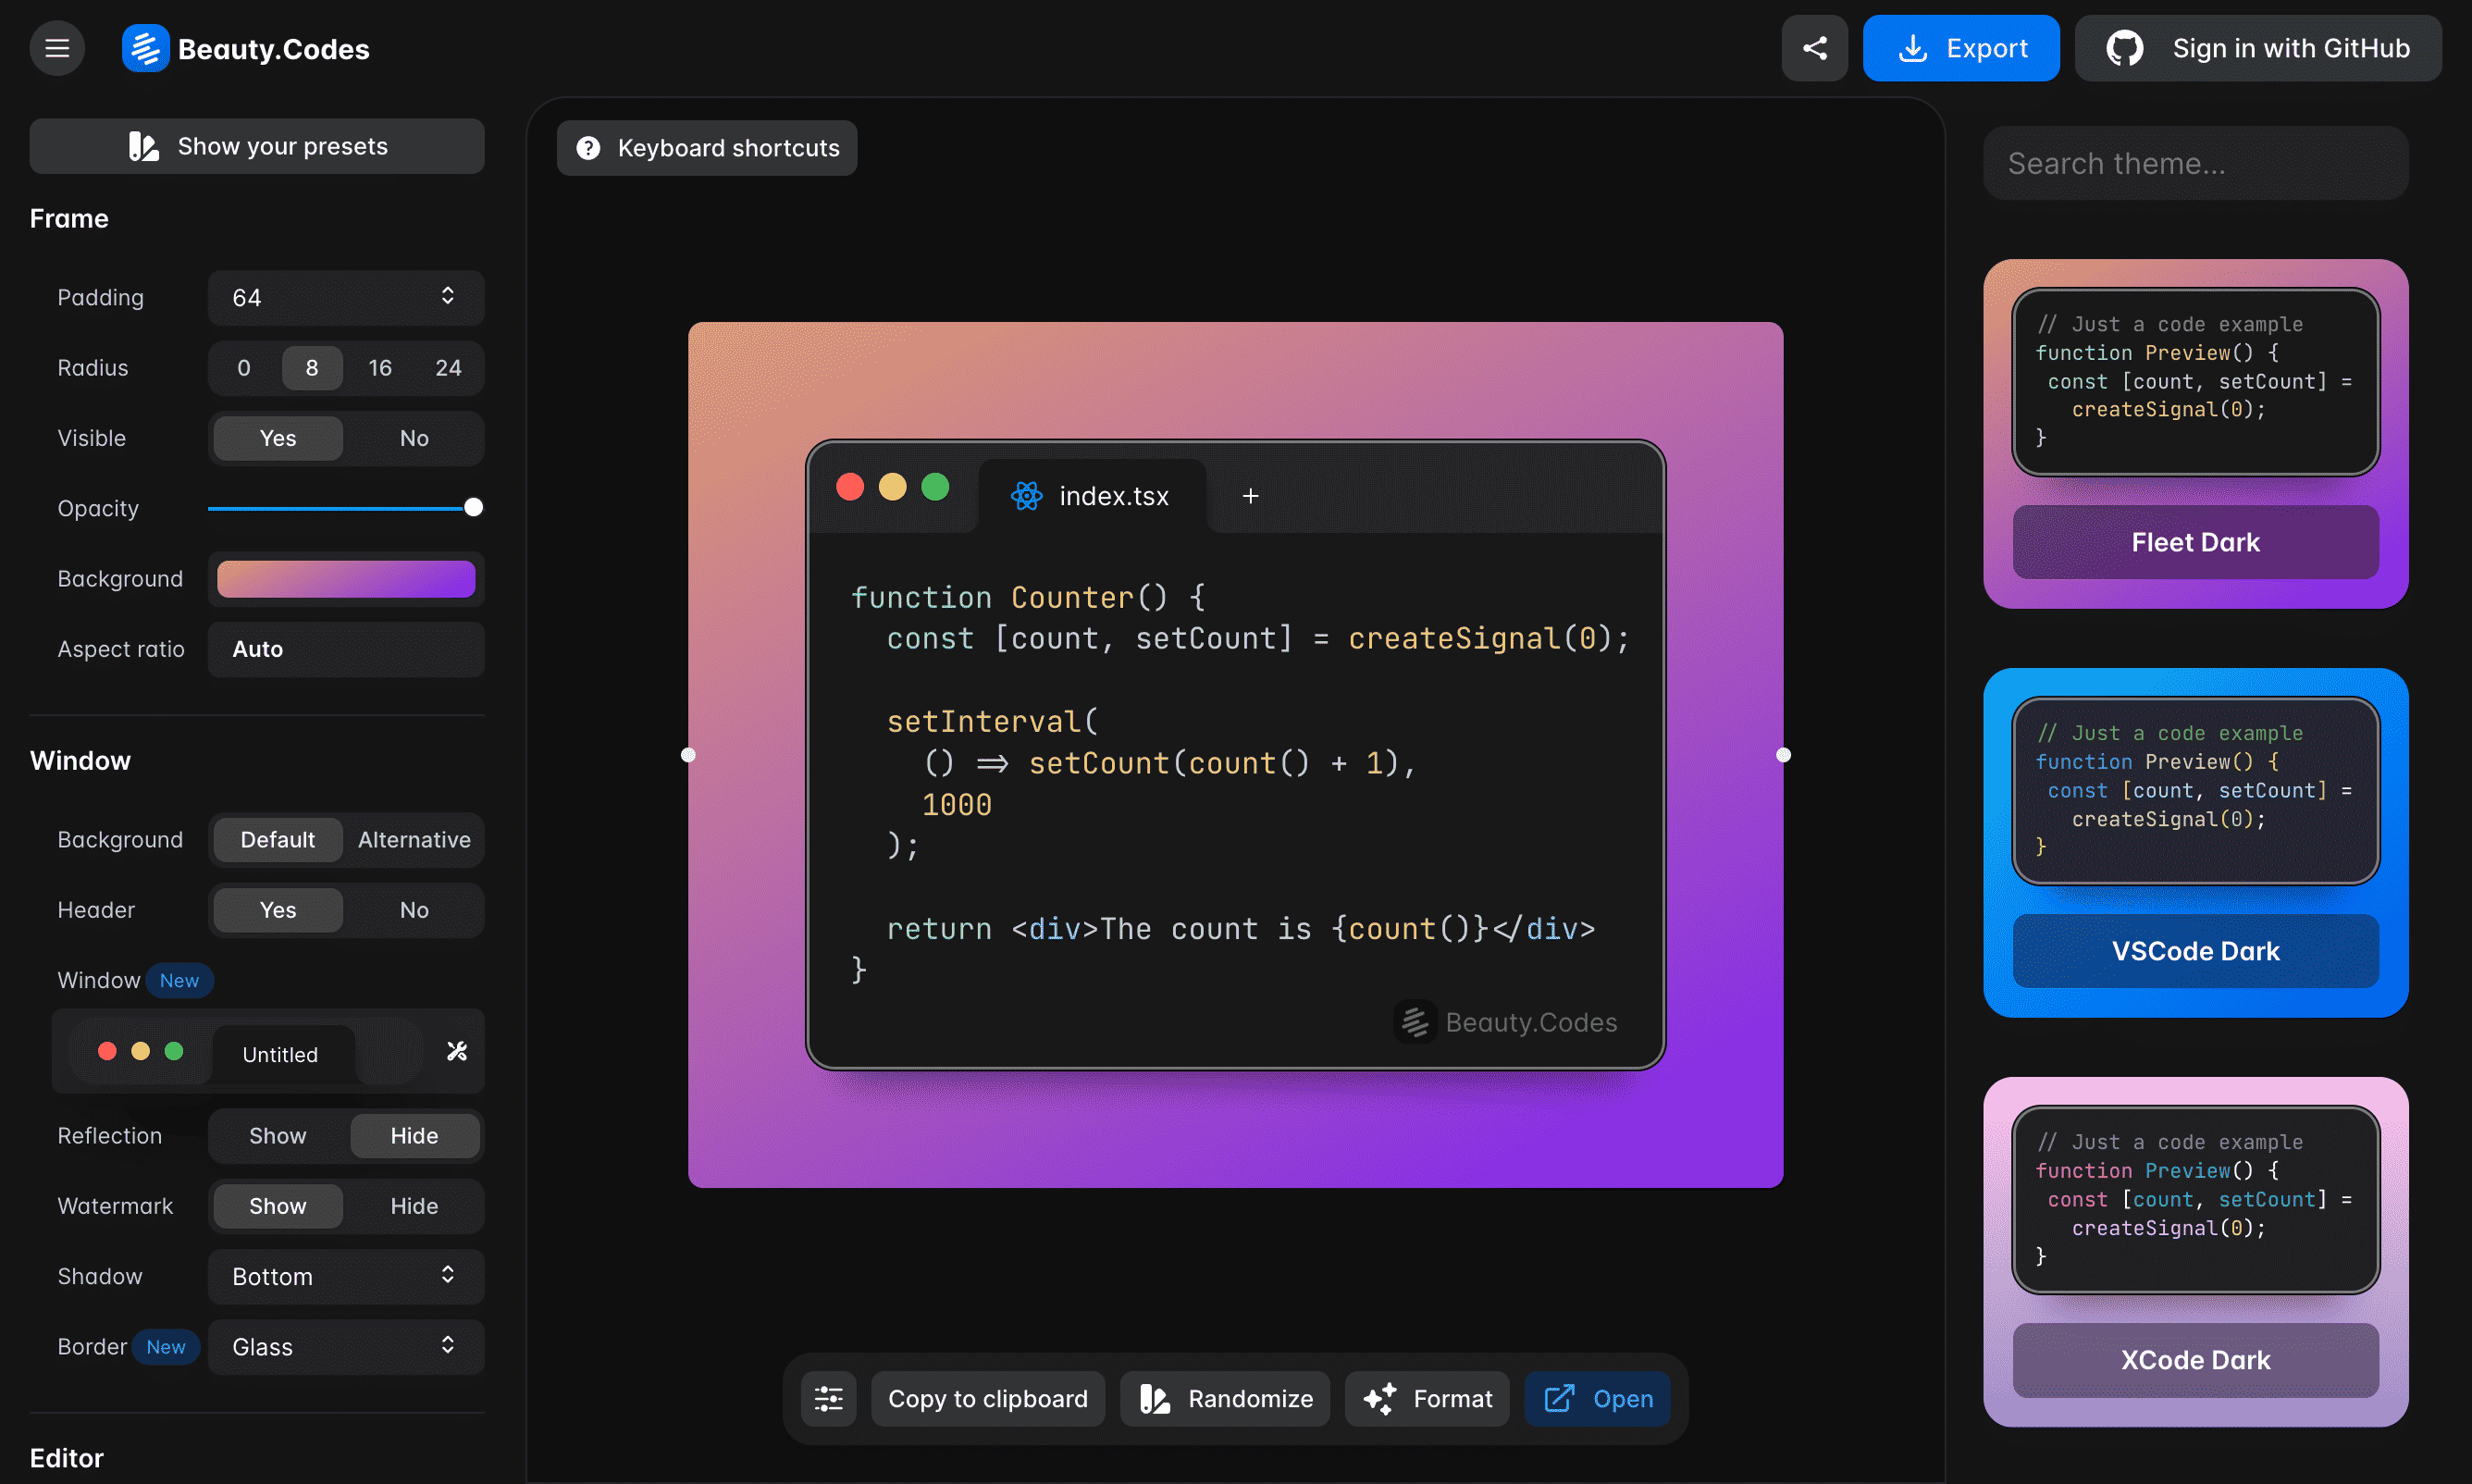Set Radius to 0
The height and width of the screenshot is (1484, 2472).
pyautogui.click(x=243, y=368)
